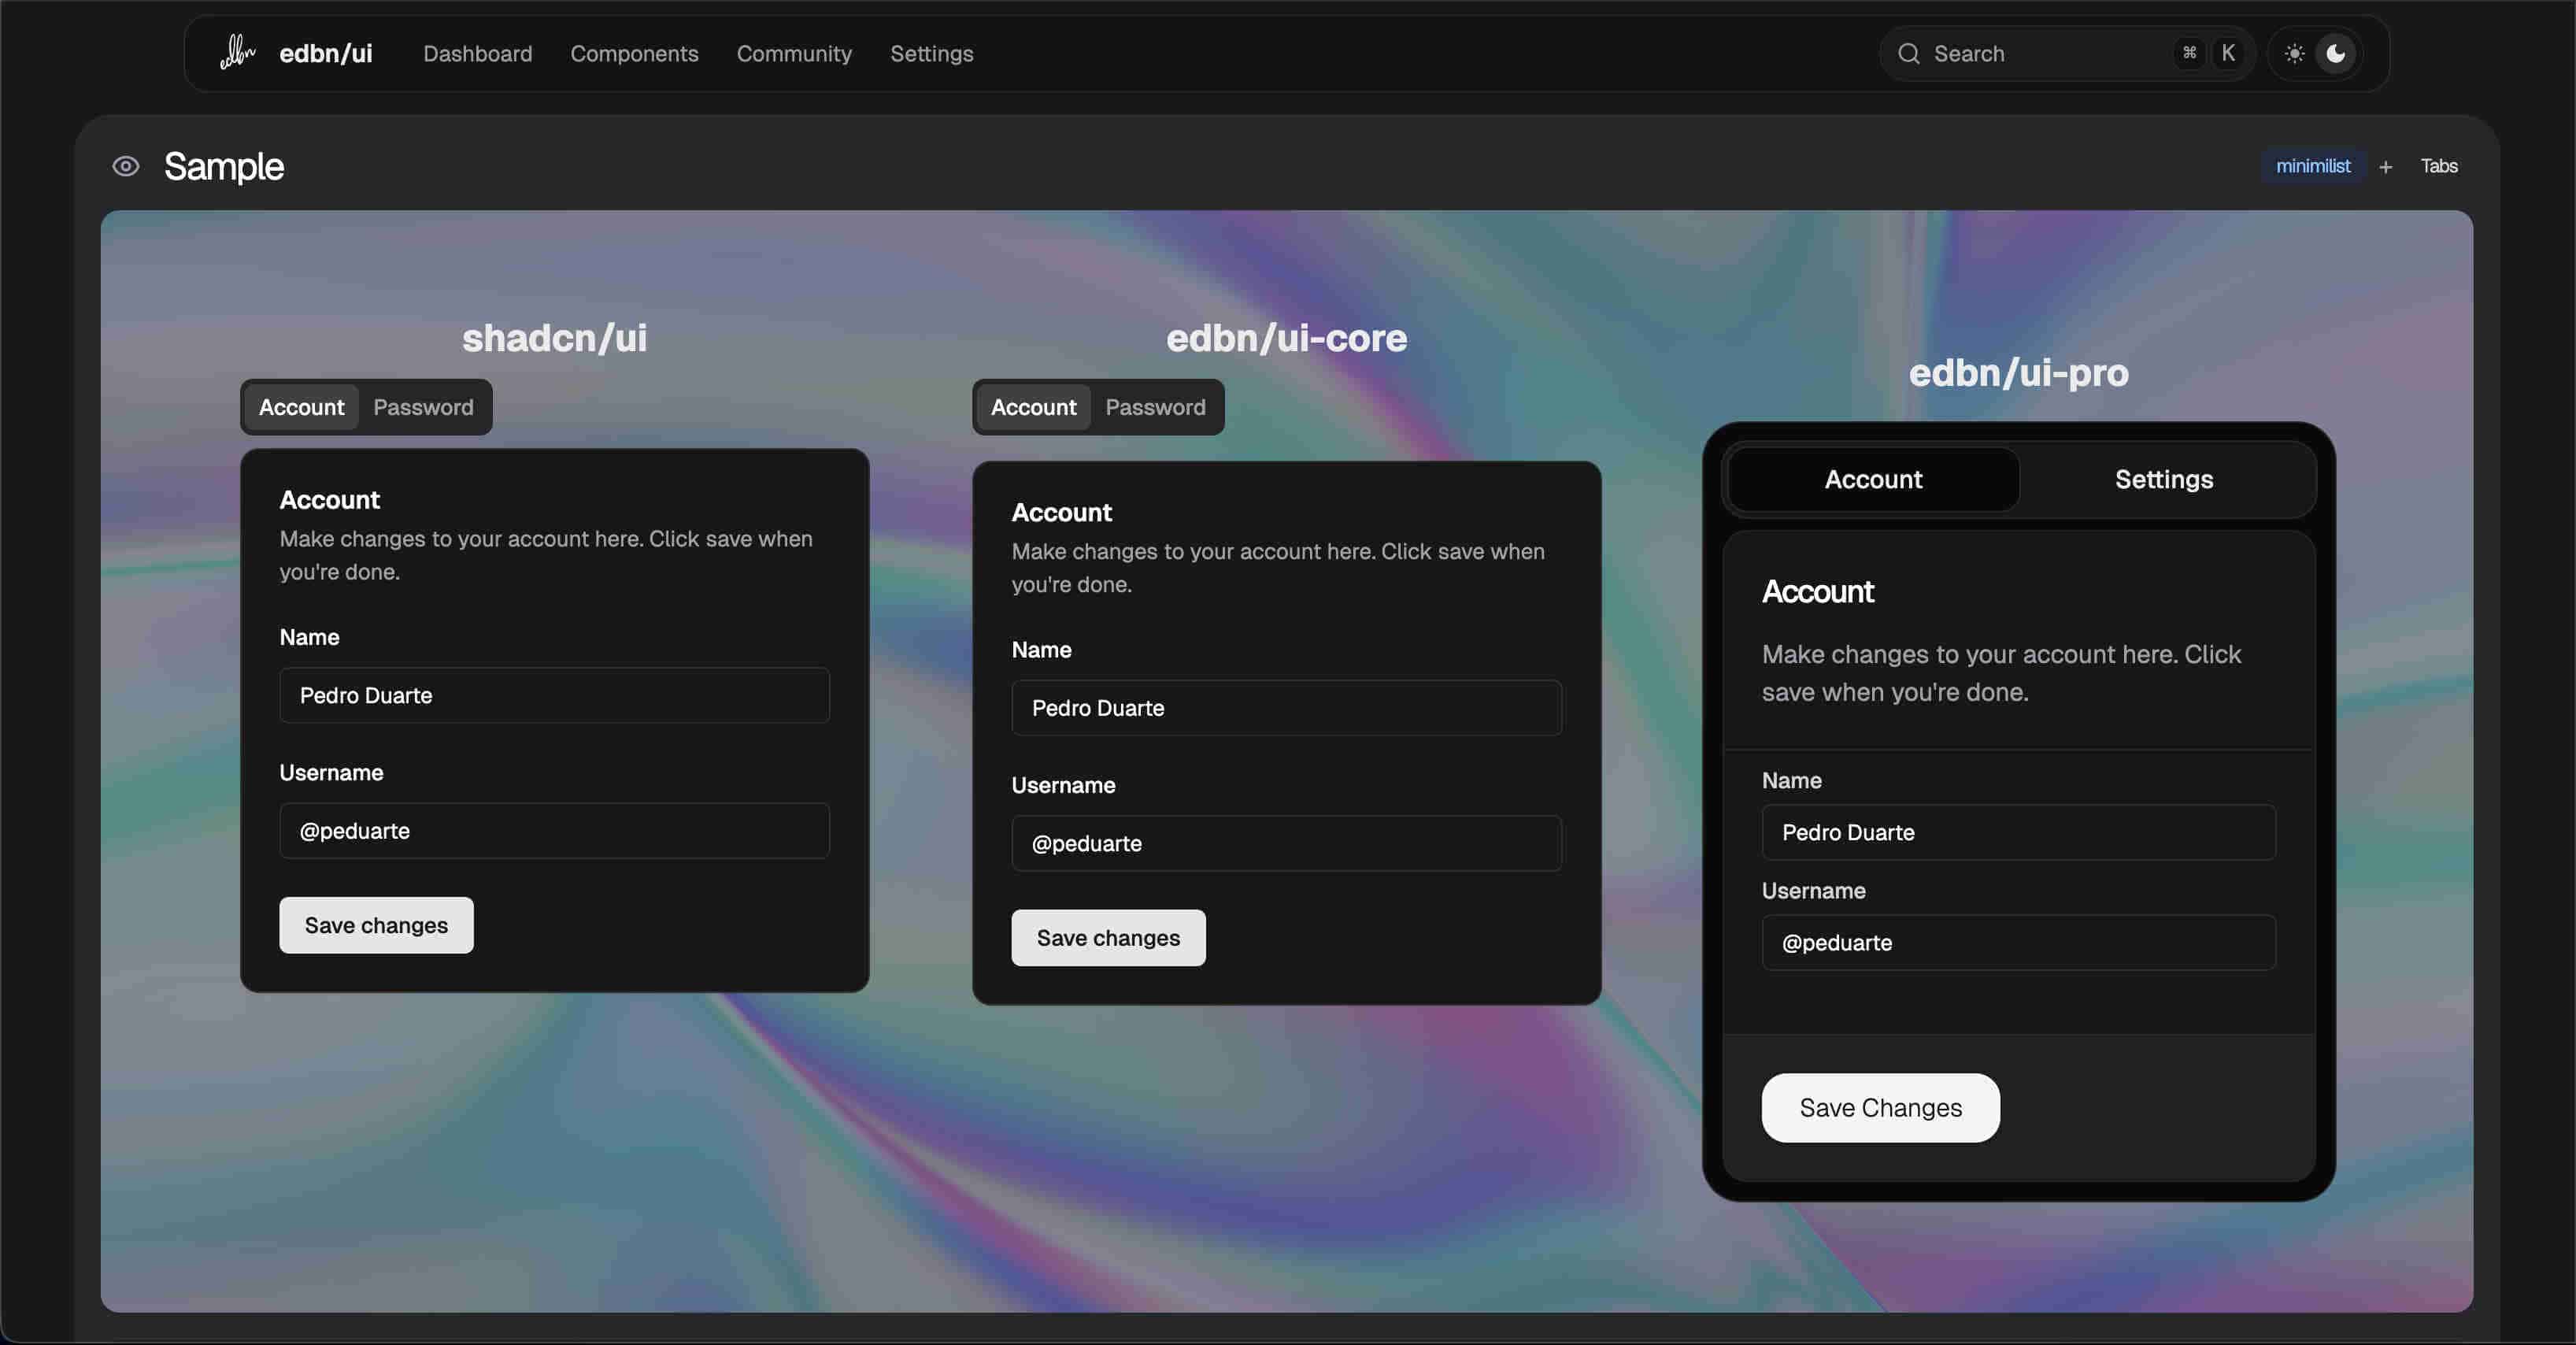
Task: Click the search magnifier icon
Action: (x=1909, y=54)
